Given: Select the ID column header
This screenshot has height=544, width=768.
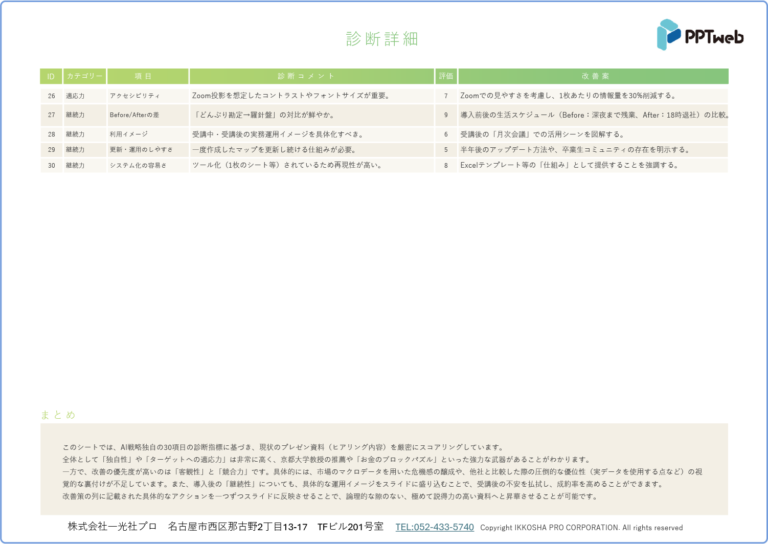Looking at the screenshot, I should pyautogui.click(x=51, y=76).
